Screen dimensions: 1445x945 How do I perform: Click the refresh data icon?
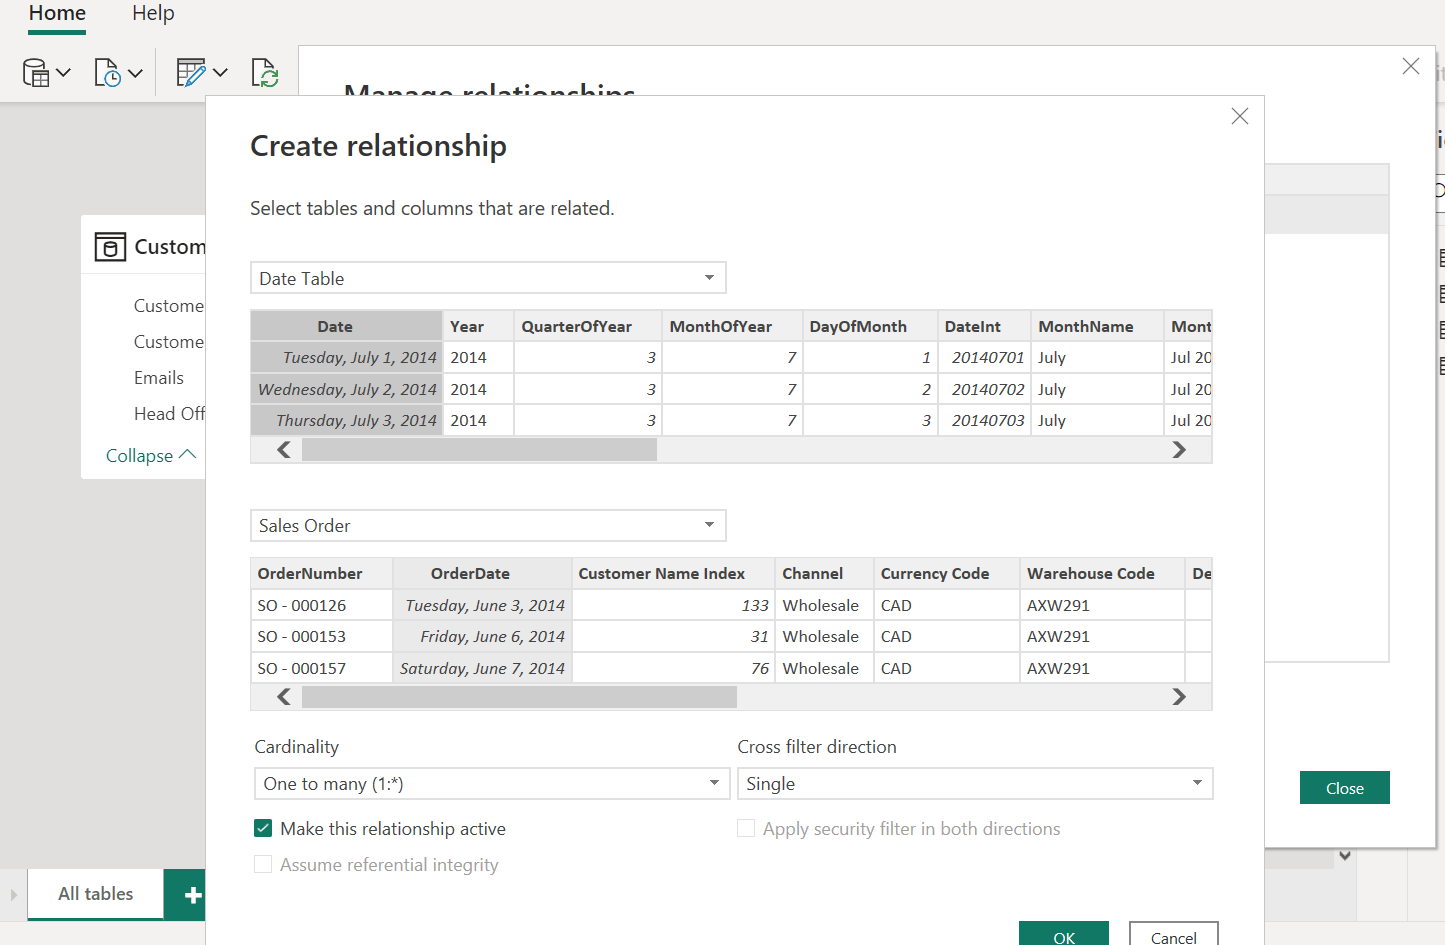[264, 71]
